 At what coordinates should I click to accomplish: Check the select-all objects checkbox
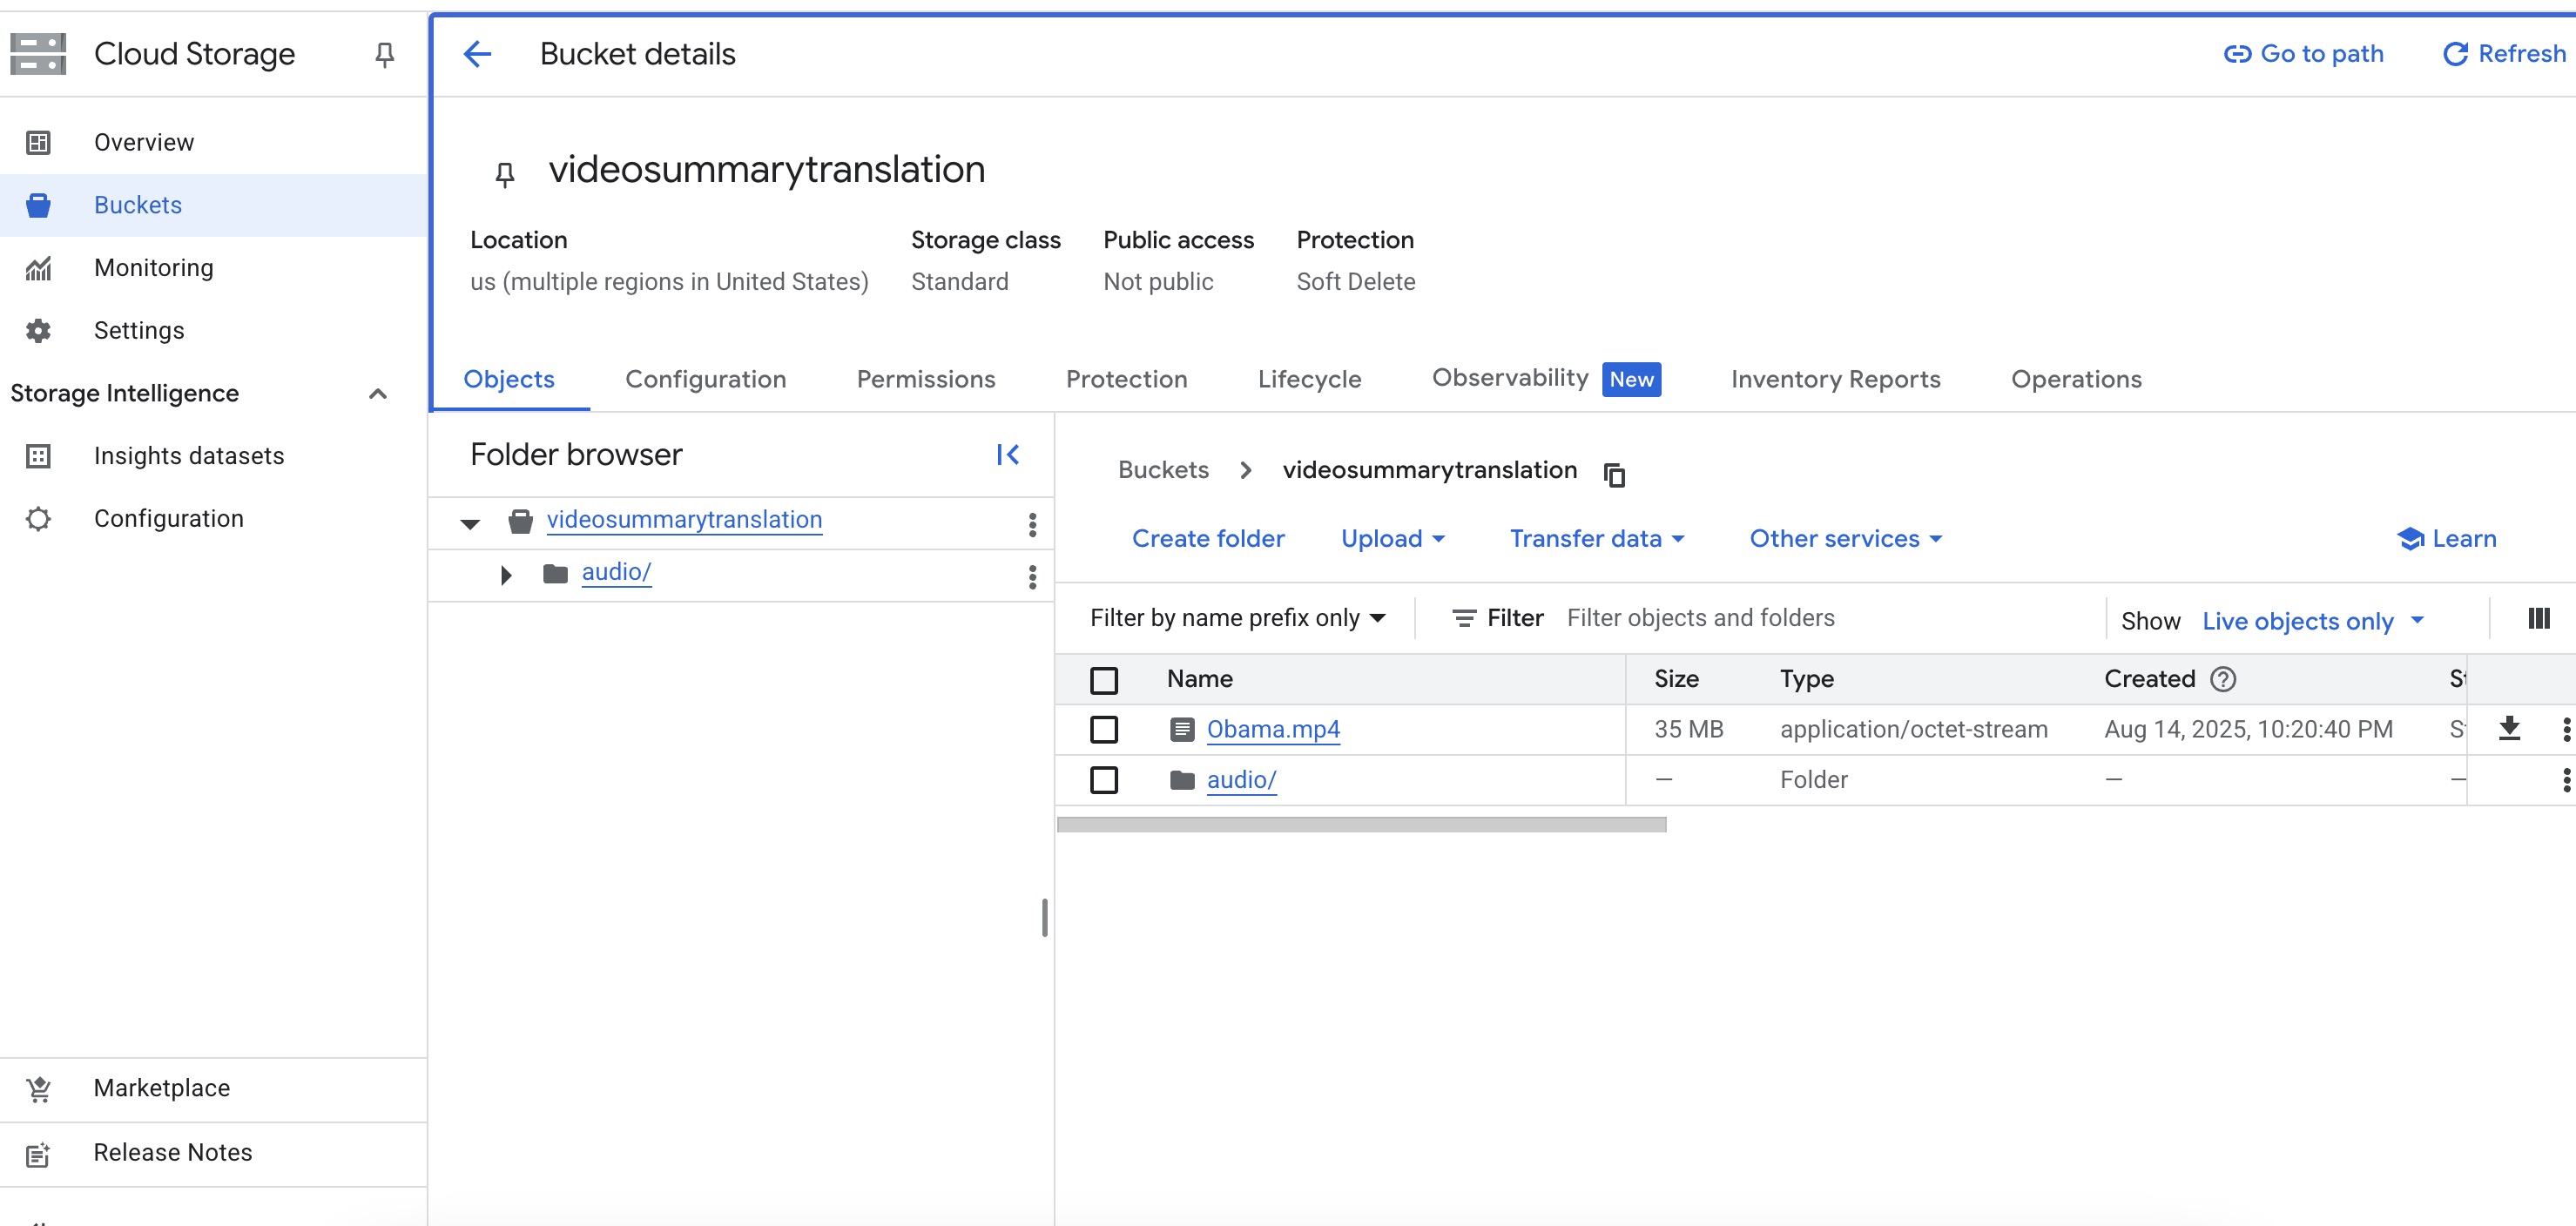(x=1104, y=680)
